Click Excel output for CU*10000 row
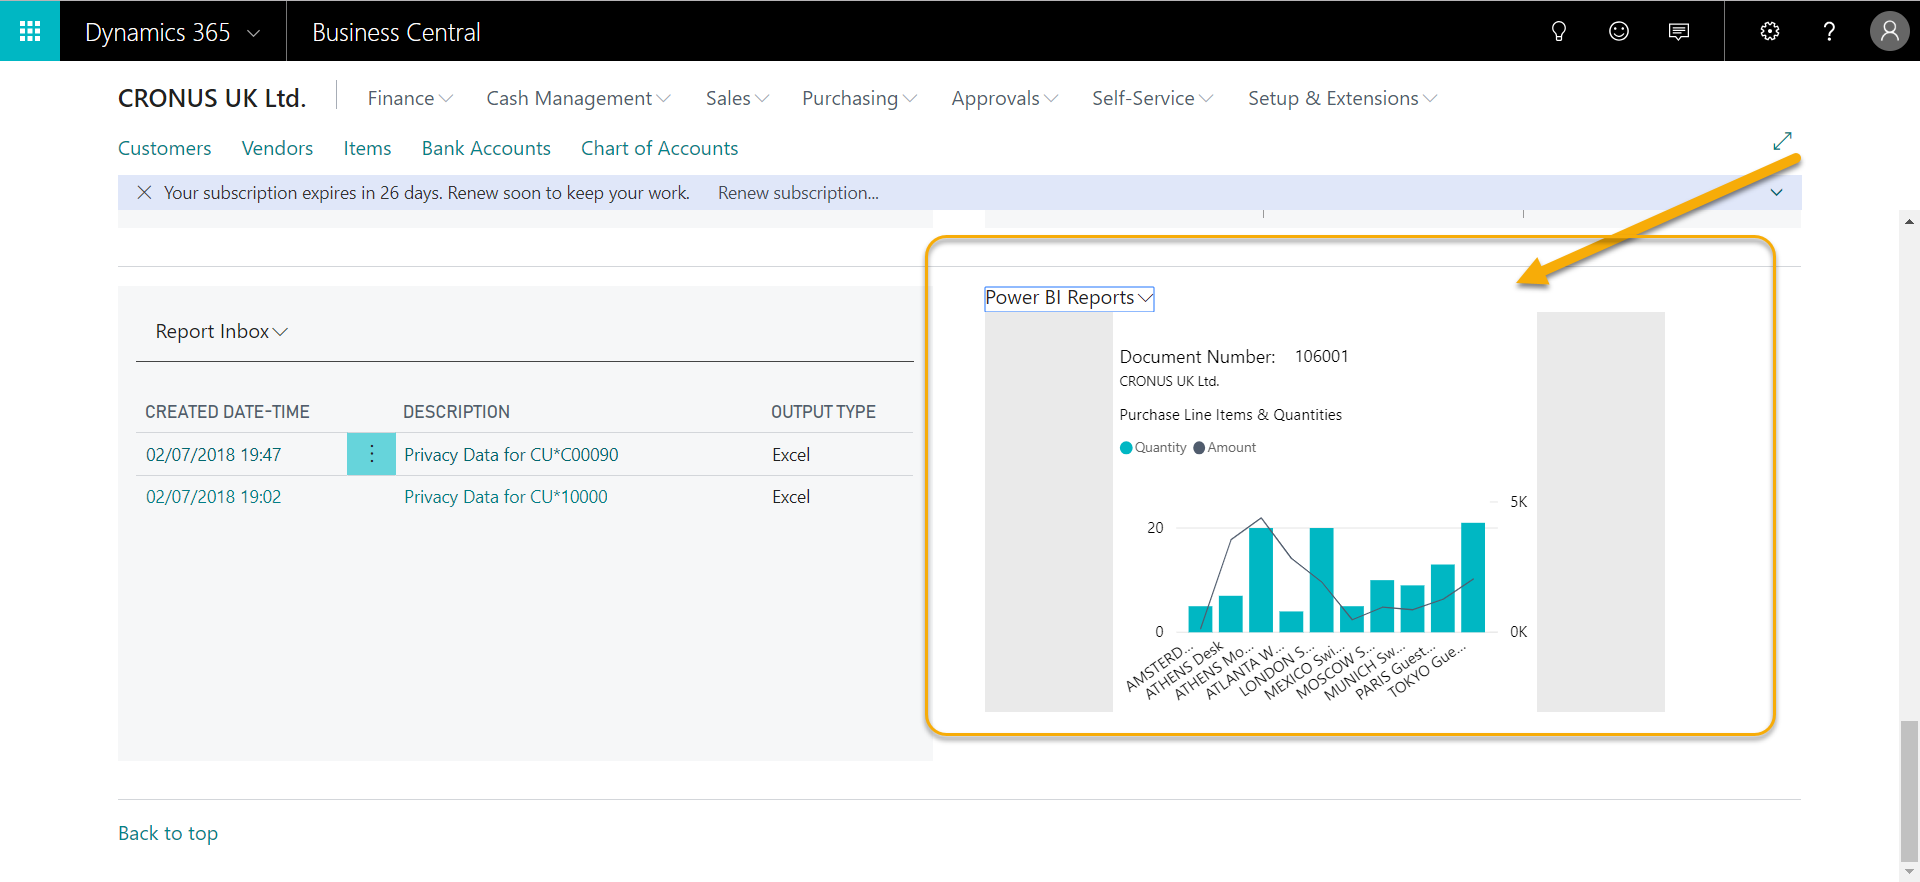The image size is (1920, 882). pos(791,497)
